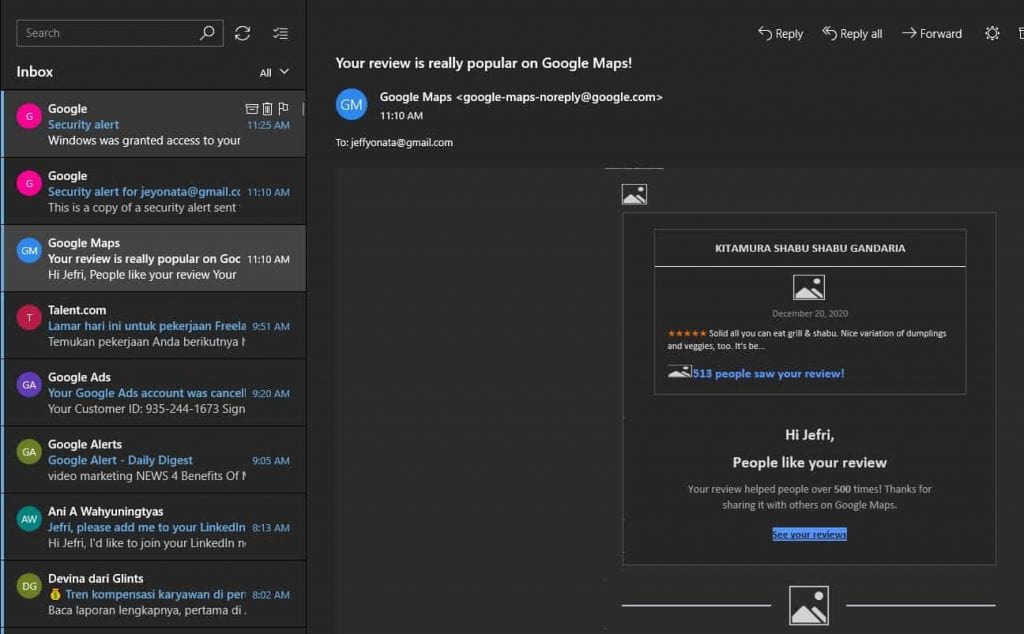
Task: Reply to the Google Maps message
Action: coord(780,33)
